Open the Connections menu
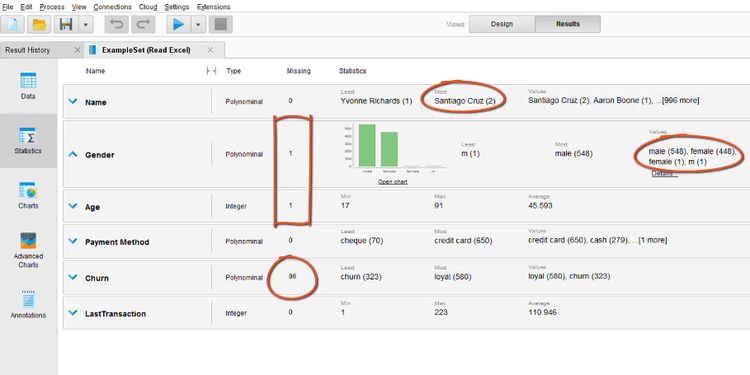The image size is (750, 375). click(112, 7)
